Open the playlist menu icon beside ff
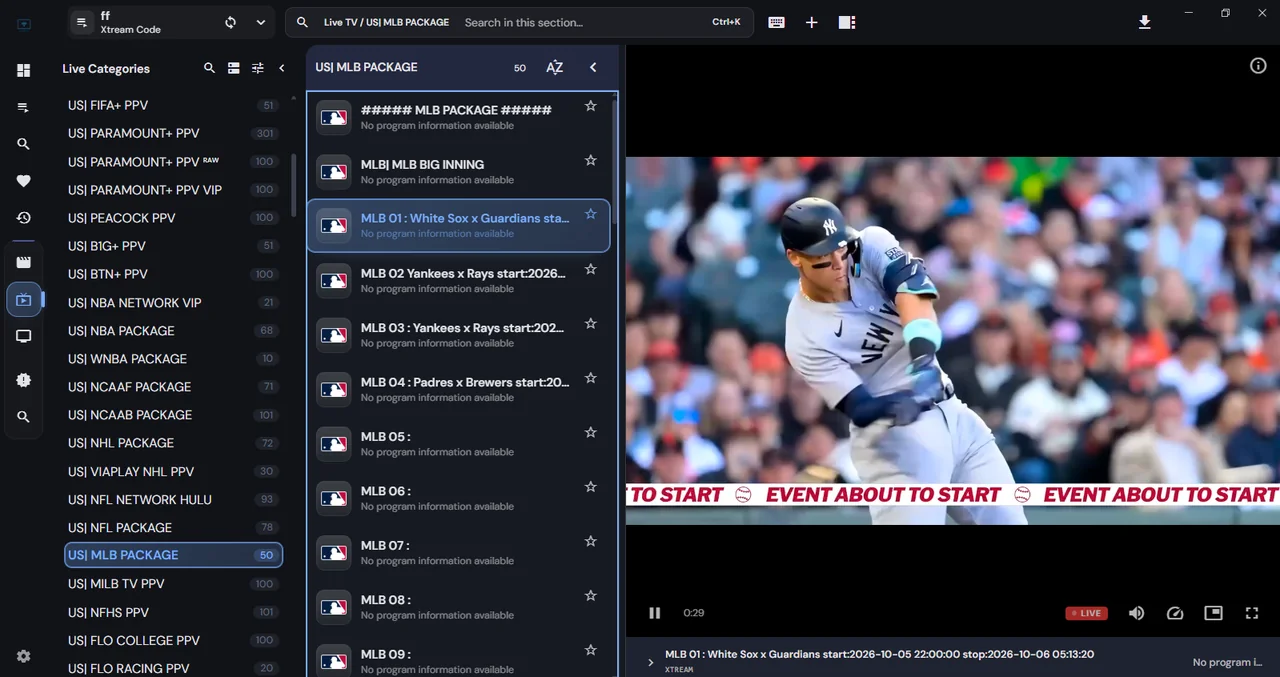Viewport: 1280px width, 677px height. pos(82,22)
